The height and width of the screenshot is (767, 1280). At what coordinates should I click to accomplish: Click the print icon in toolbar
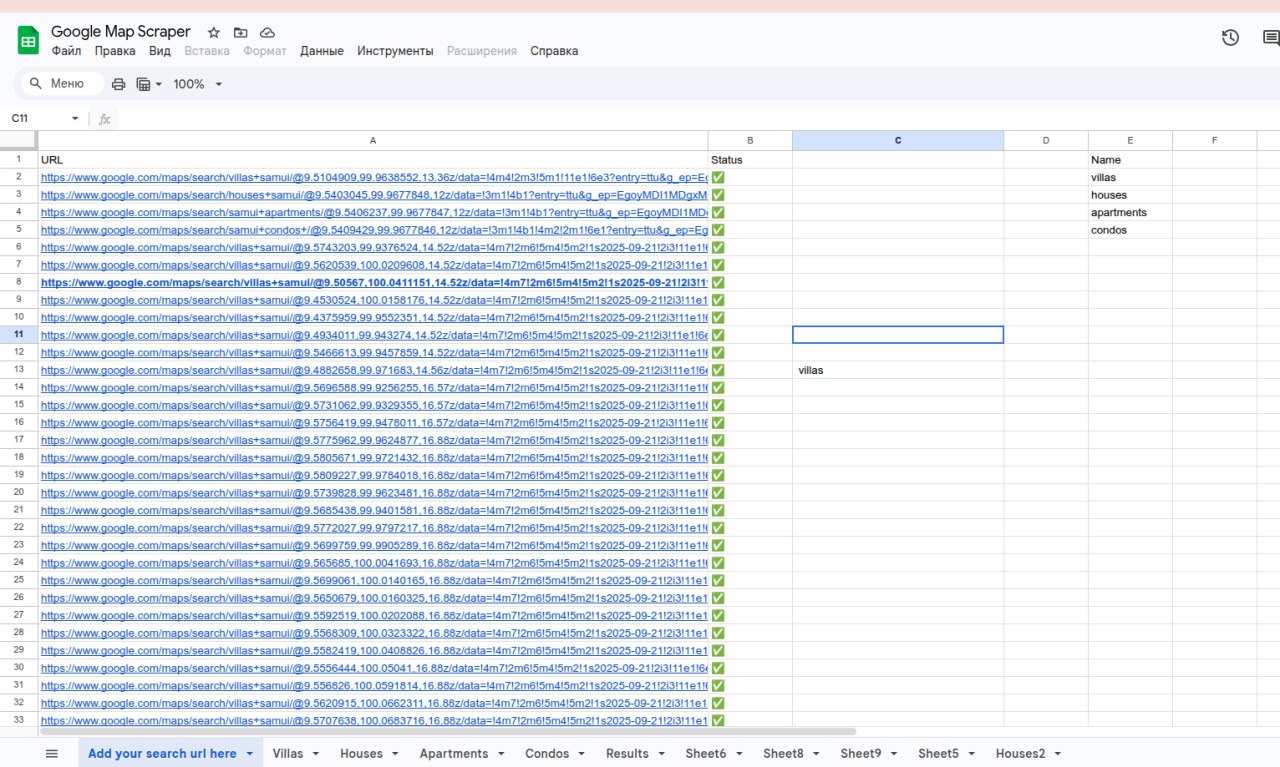click(118, 84)
